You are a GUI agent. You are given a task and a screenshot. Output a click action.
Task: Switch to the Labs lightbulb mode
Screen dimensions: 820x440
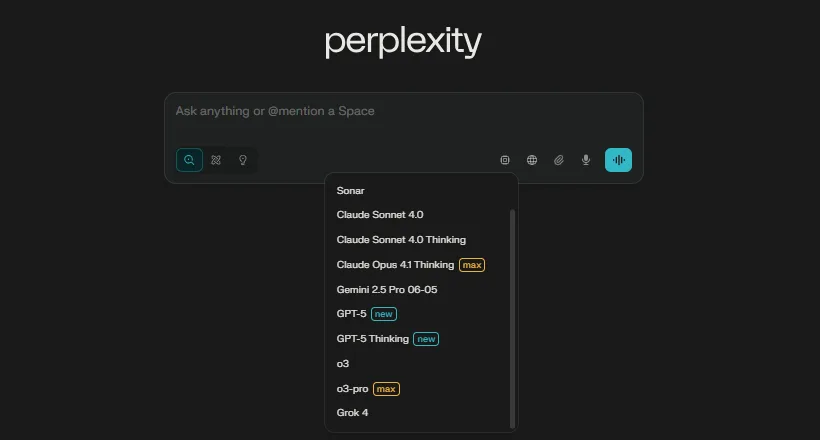pos(242,160)
